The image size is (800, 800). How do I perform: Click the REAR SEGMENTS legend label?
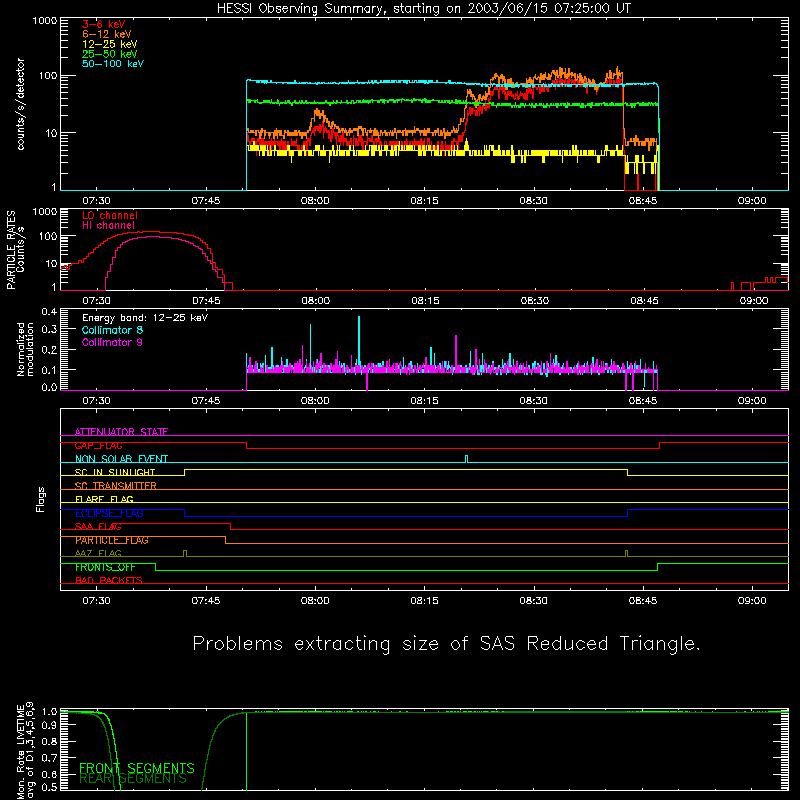[133, 778]
